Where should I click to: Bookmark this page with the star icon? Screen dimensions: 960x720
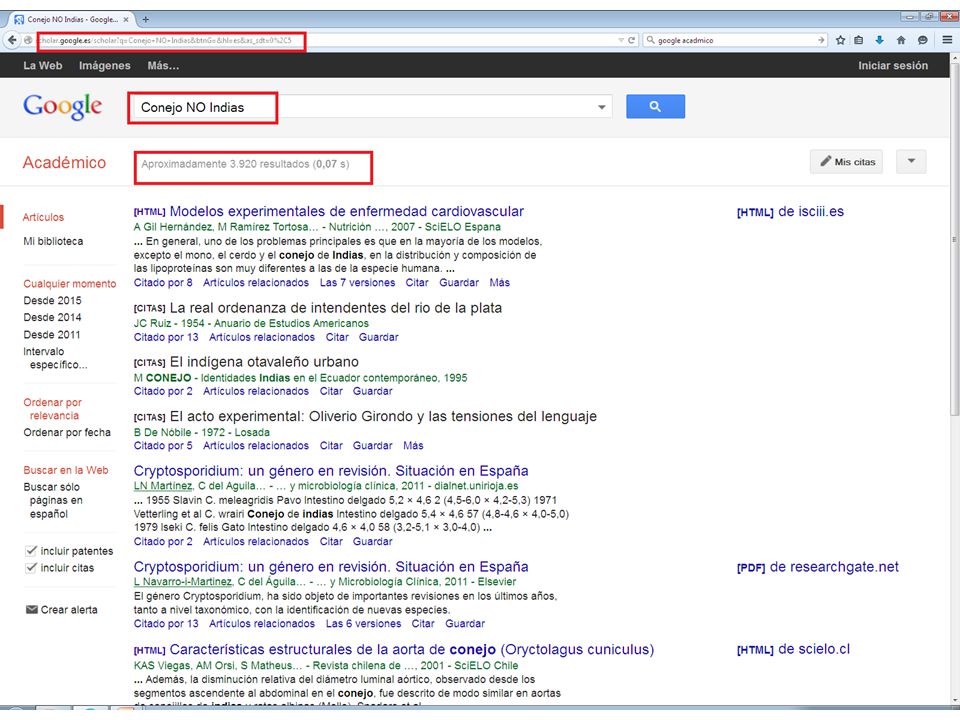click(840, 40)
